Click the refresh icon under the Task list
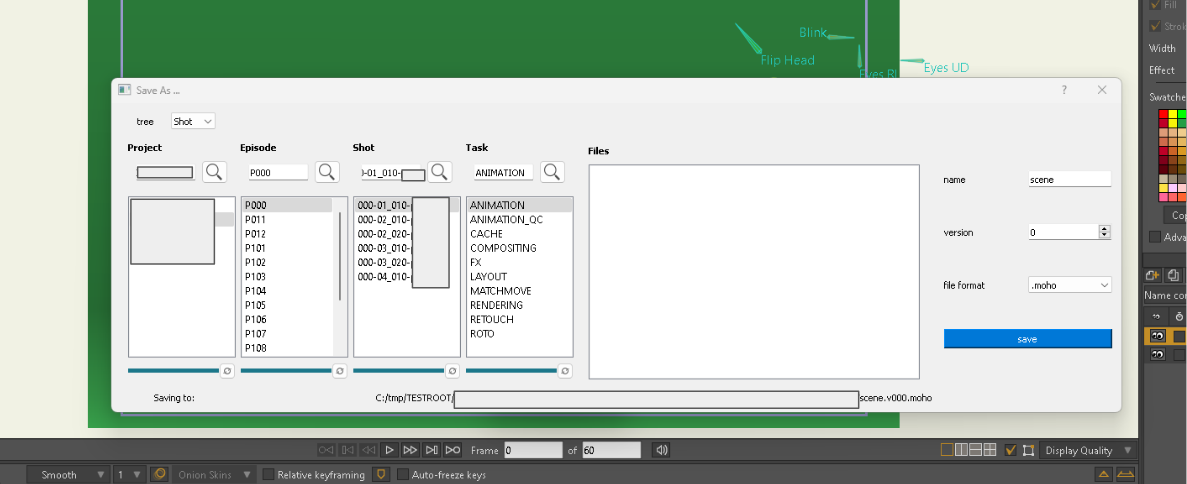 565,371
